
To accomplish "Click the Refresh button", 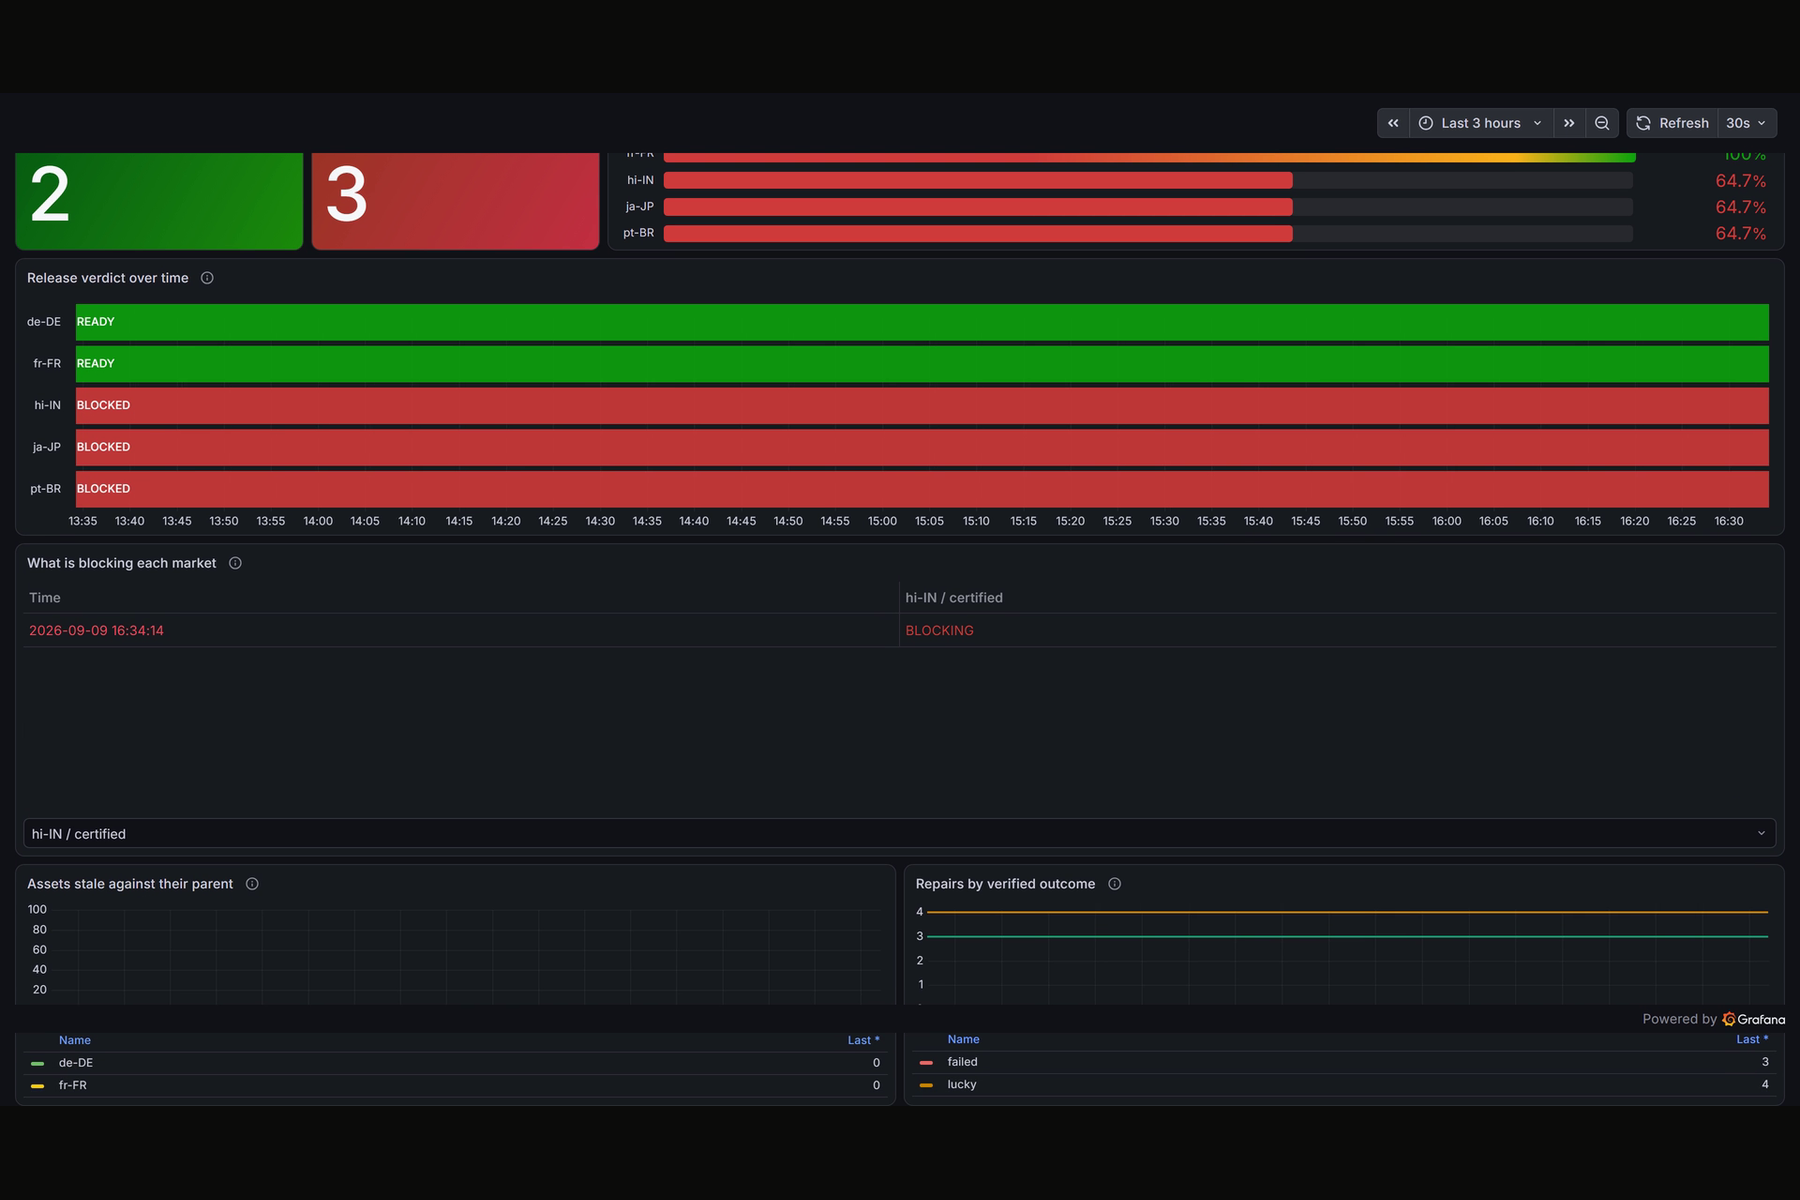I will 1673,123.
